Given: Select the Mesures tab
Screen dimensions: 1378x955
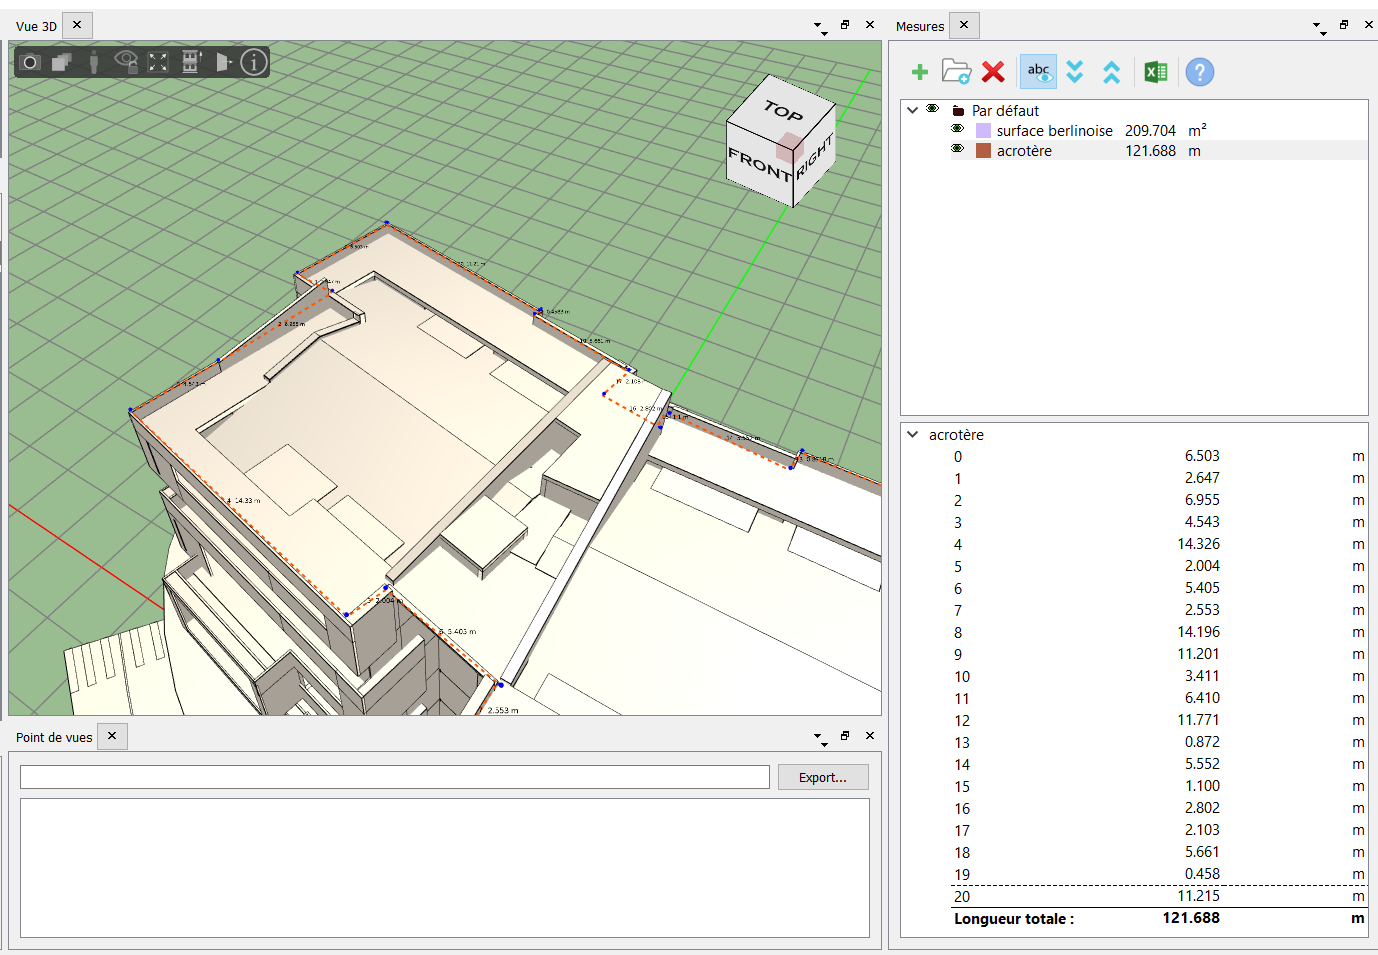Looking at the screenshot, I should (x=920, y=26).
